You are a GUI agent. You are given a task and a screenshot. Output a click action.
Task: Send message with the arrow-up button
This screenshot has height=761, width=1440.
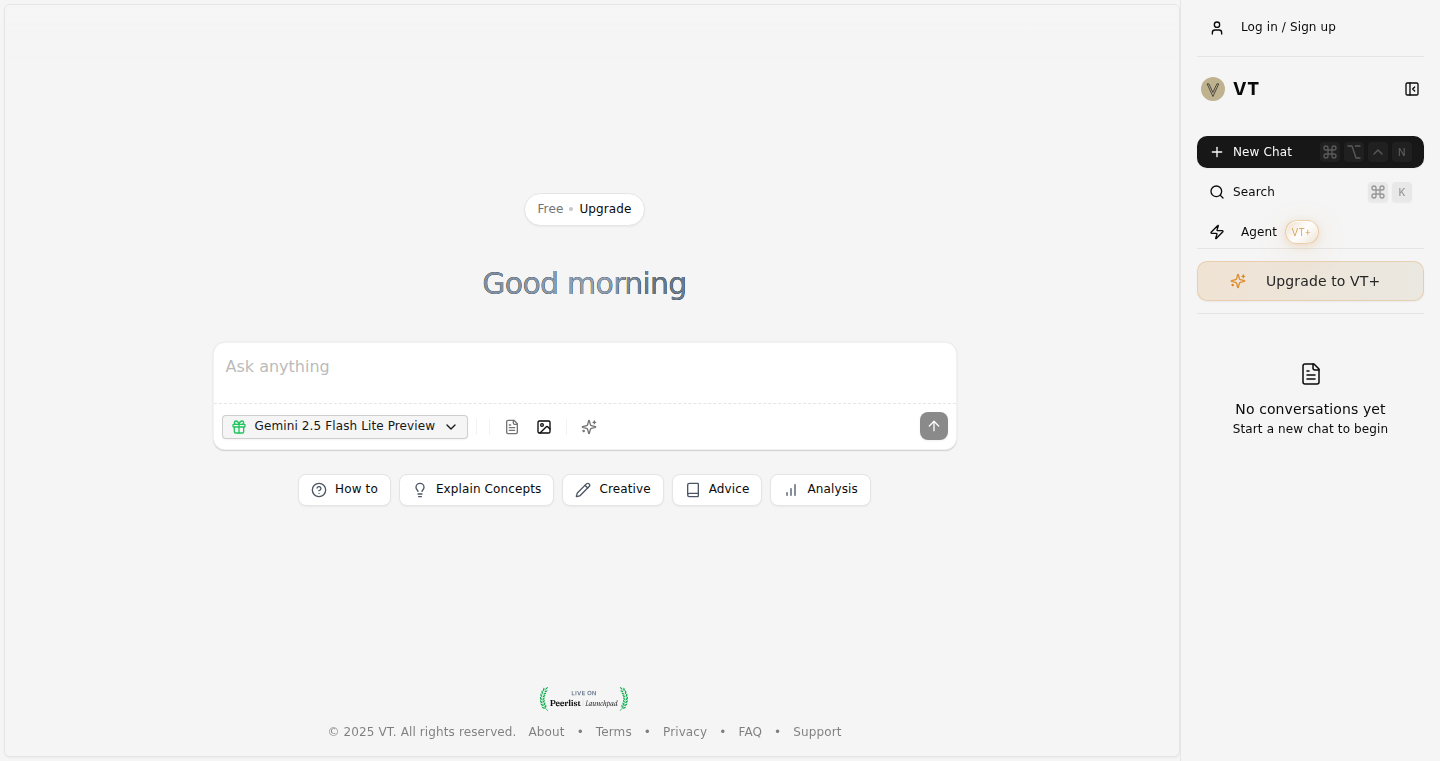coord(934,426)
